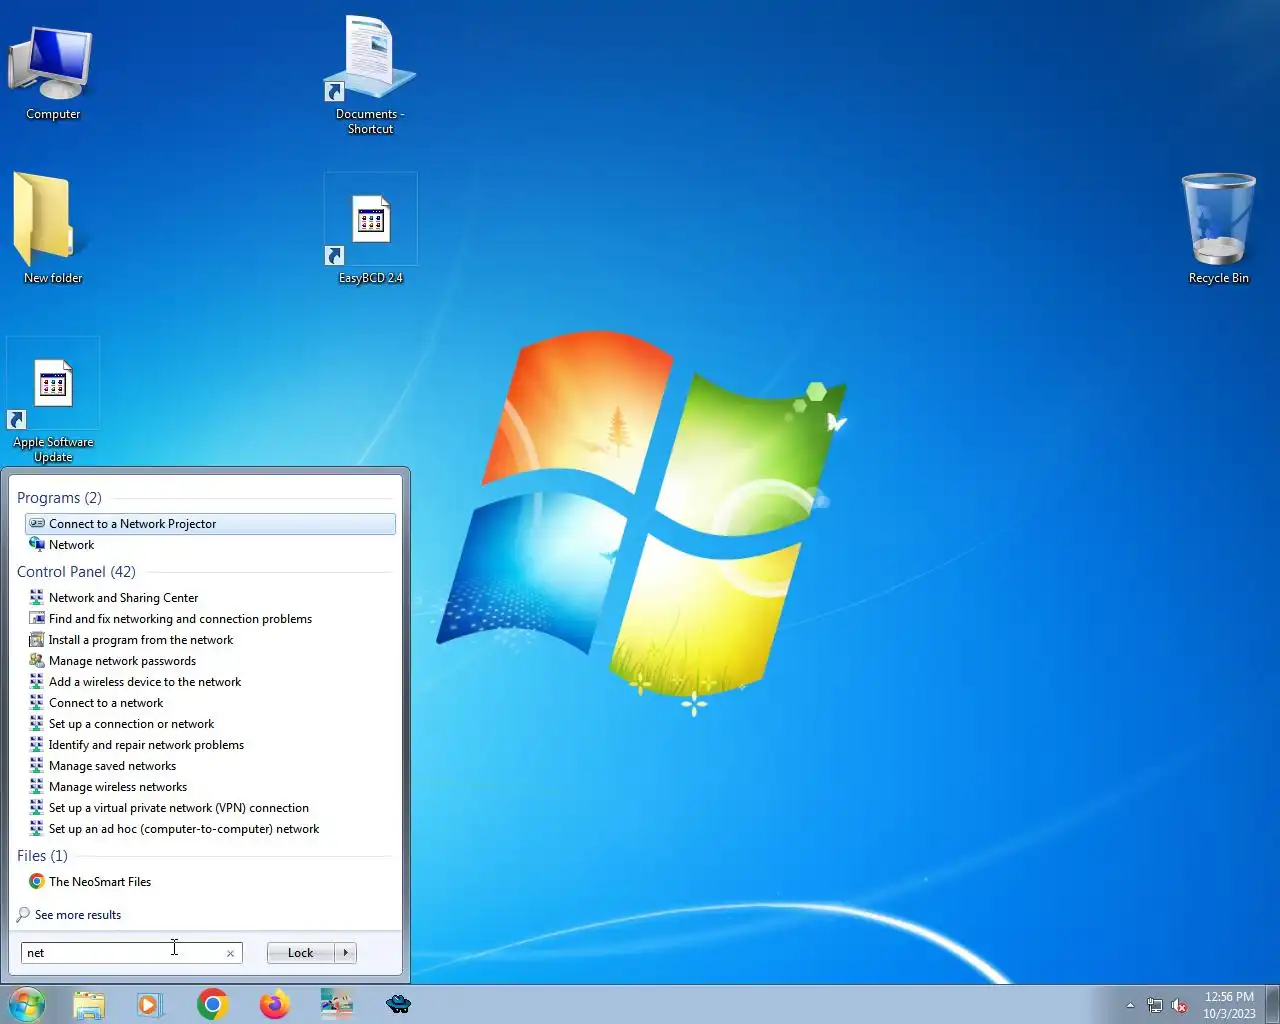Select the Recycle Bin icon
Screen dimensions: 1280x1024
1218,229
